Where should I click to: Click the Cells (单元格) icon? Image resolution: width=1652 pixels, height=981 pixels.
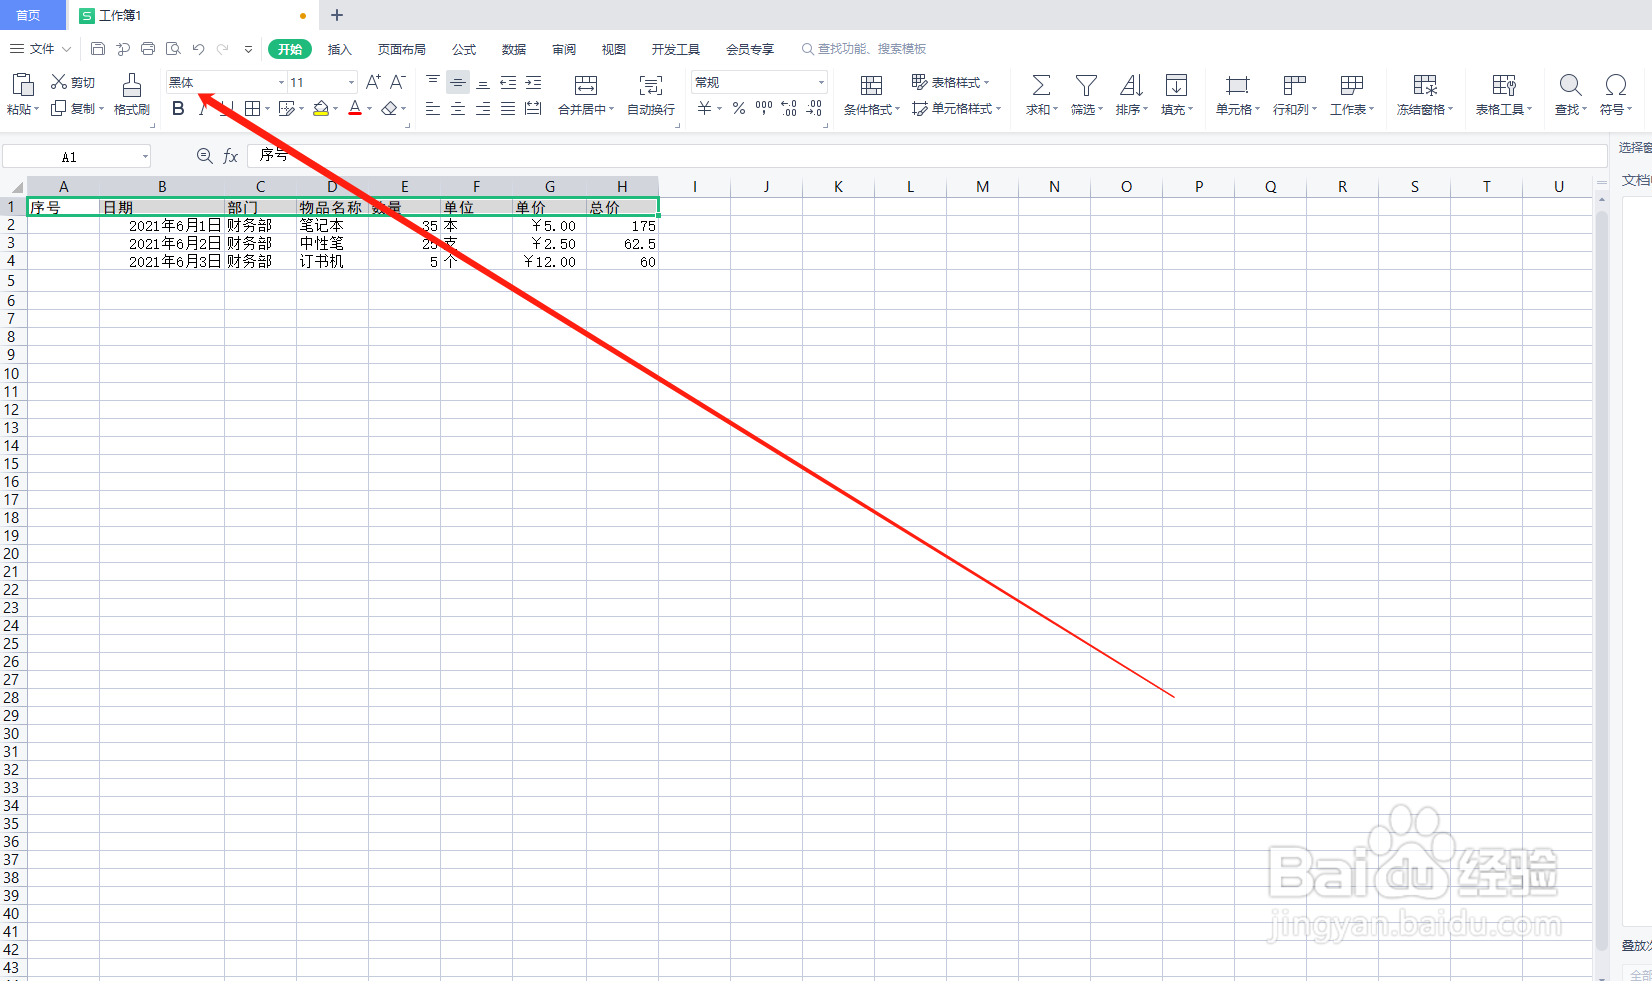point(1238,85)
